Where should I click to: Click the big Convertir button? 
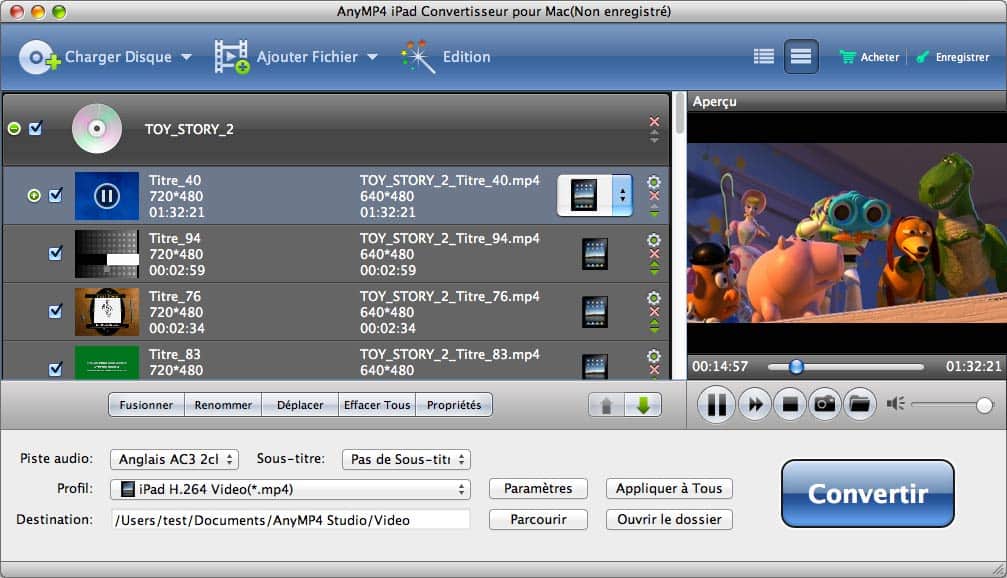(868, 493)
